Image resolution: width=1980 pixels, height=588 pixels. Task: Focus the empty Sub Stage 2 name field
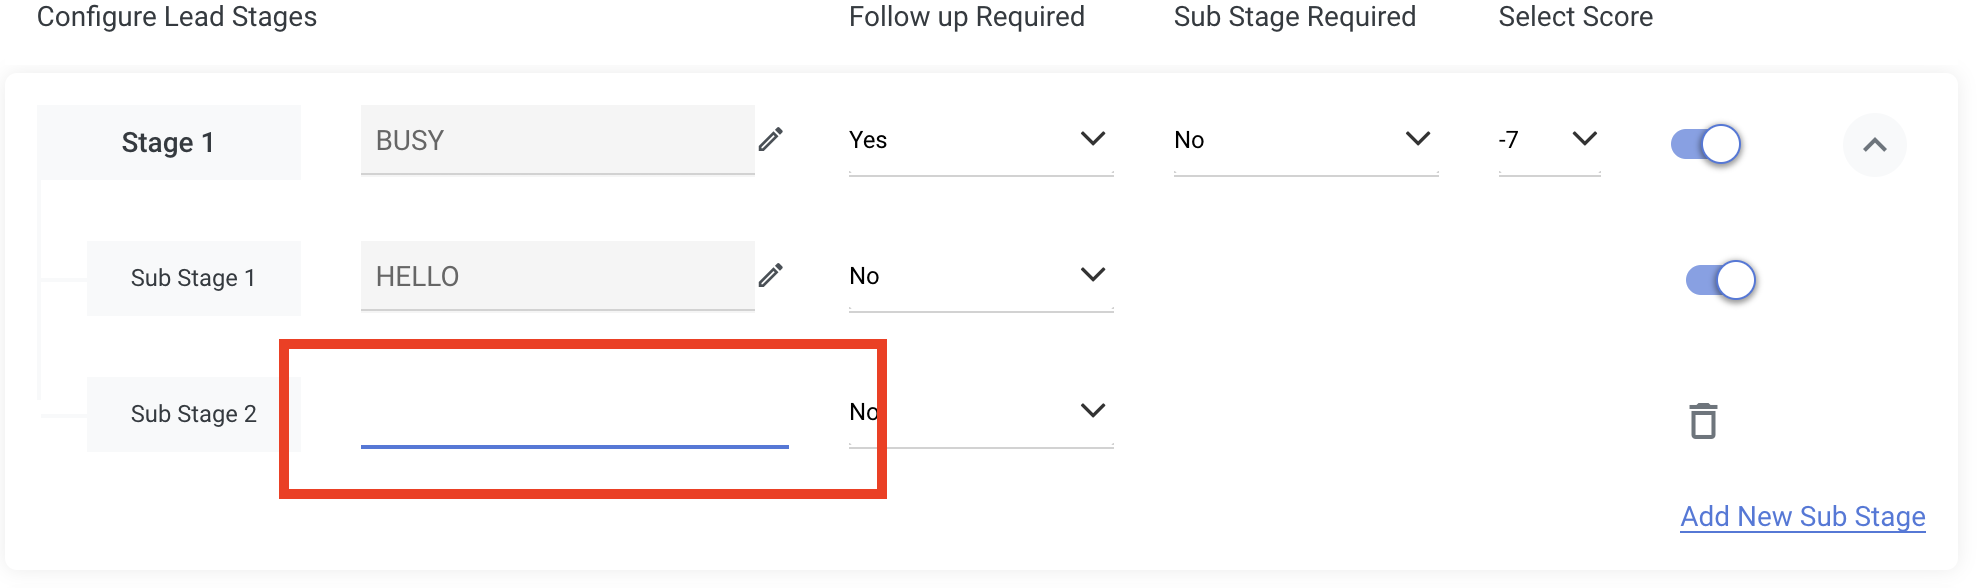click(574, 412)
